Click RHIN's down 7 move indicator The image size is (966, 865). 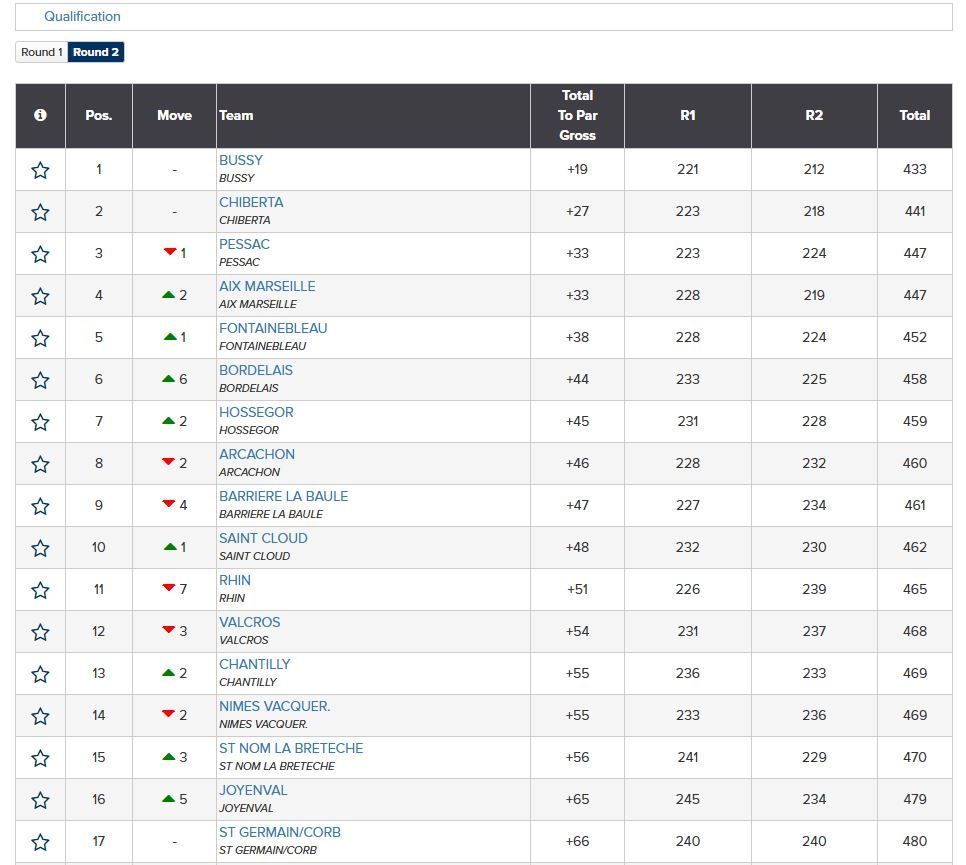click(174, 590)
